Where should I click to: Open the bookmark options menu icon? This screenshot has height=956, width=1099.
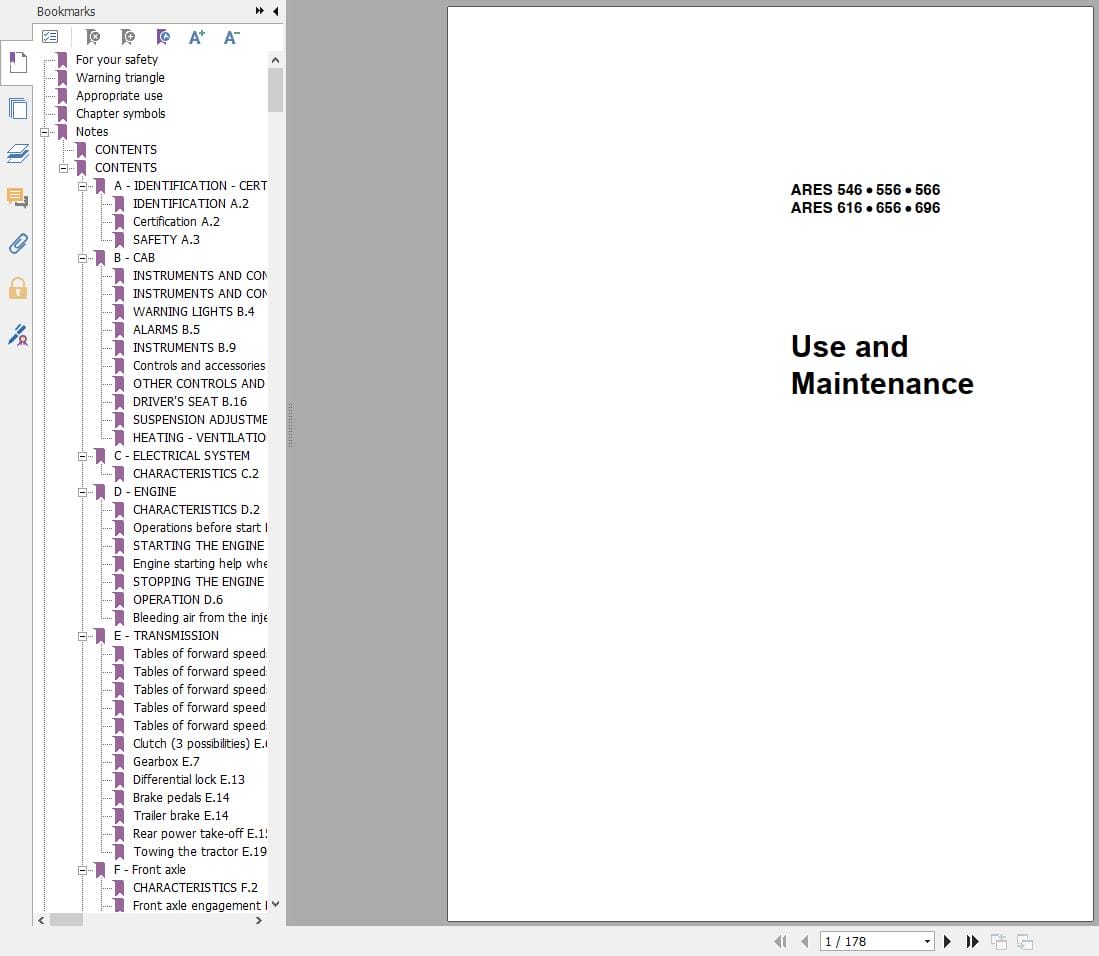[50, 36]
